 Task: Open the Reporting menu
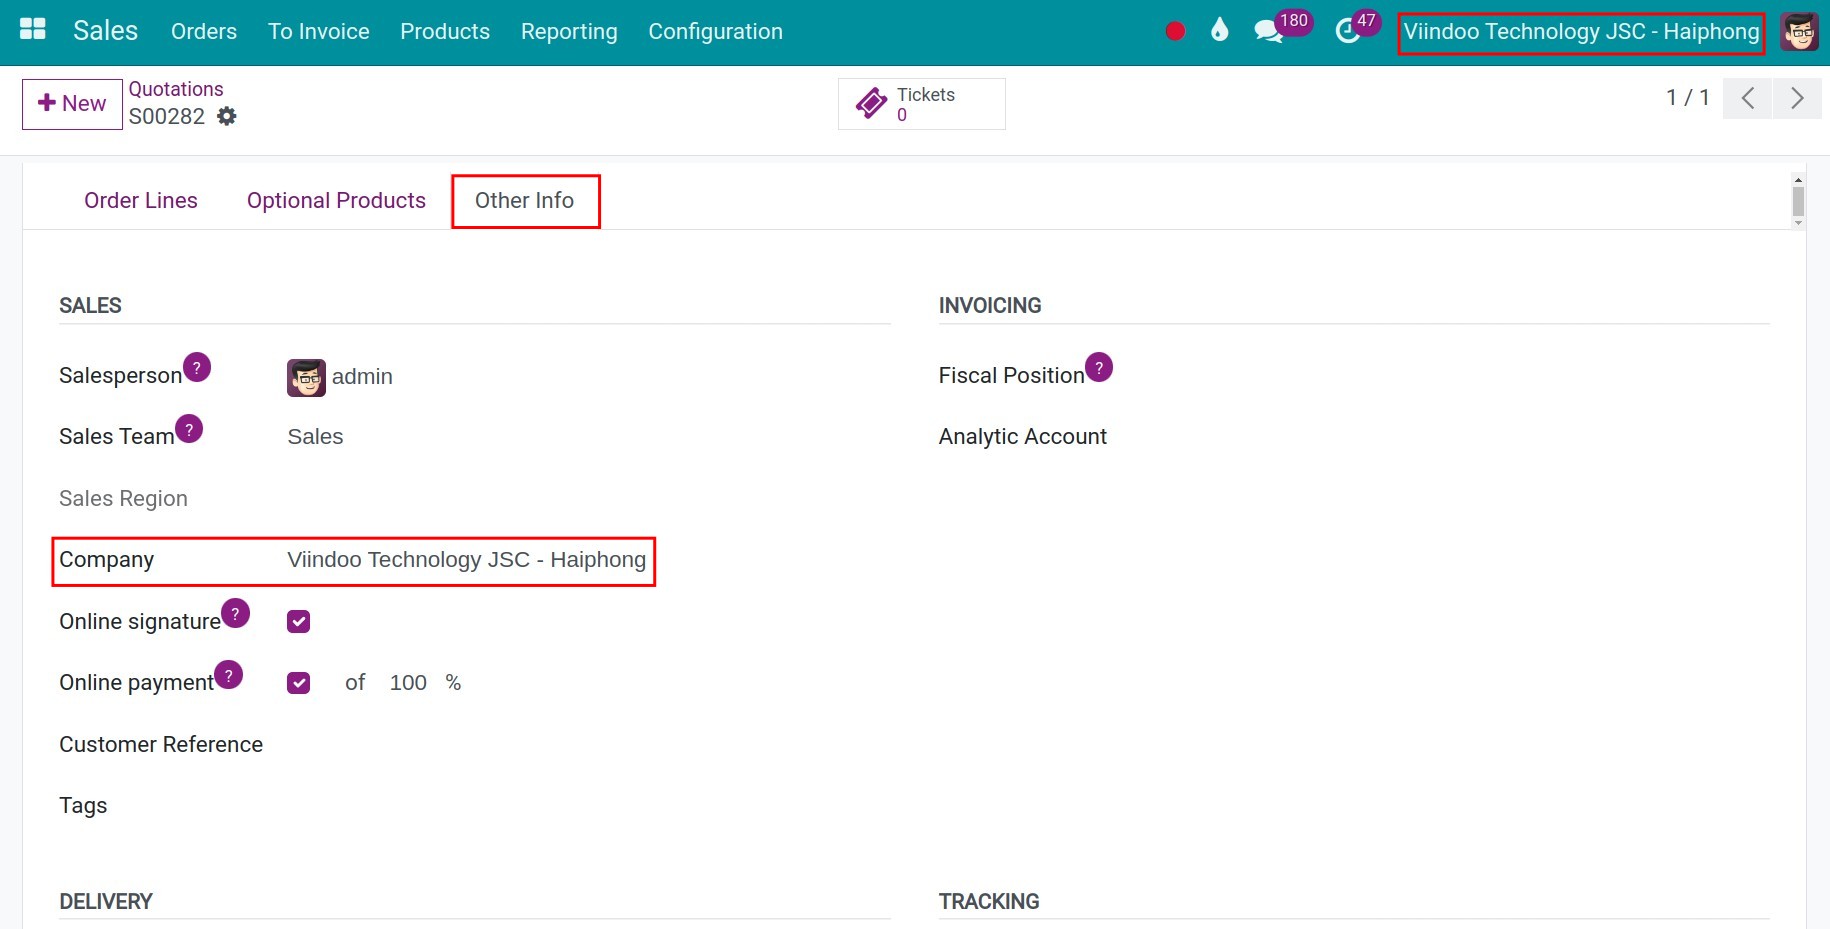pos(569,32)
